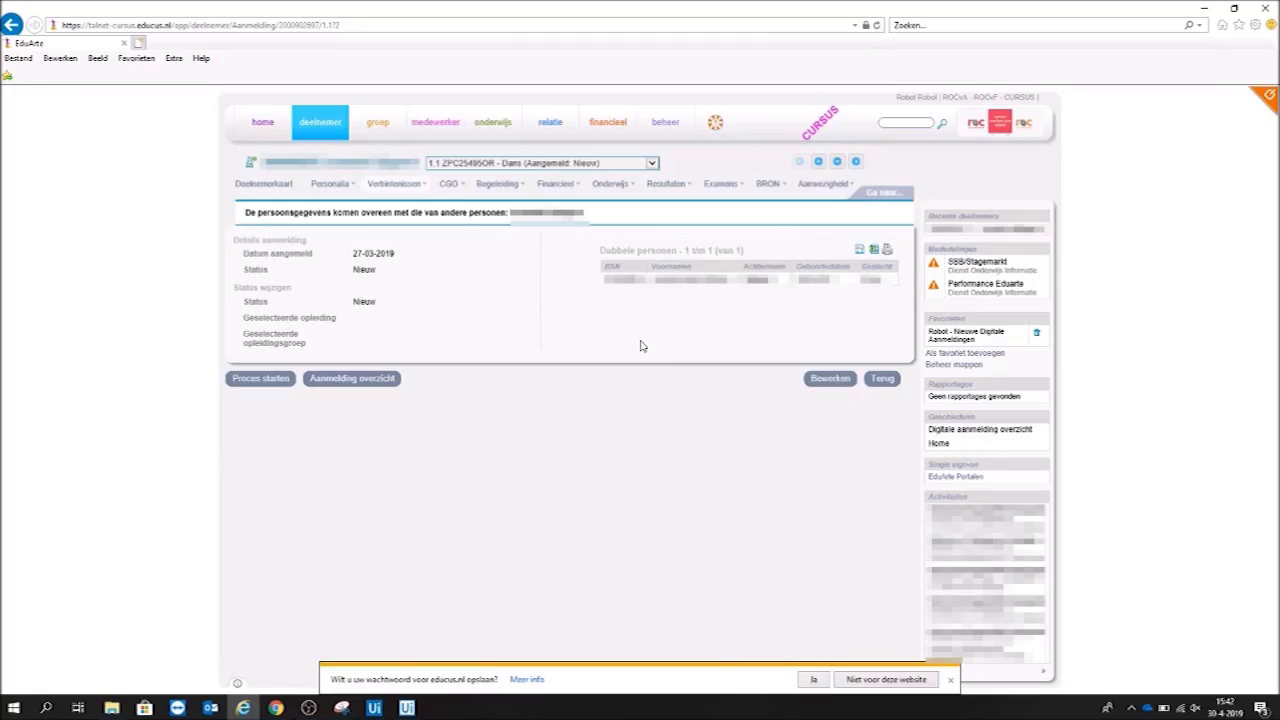
Task: Click the print icon above duplicate persons table
Action: click(887, 249)
